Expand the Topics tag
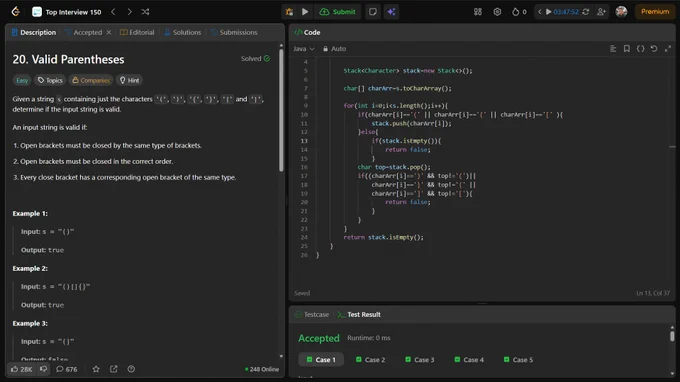The width and height of the screenshot is (680, 382). 50,80
